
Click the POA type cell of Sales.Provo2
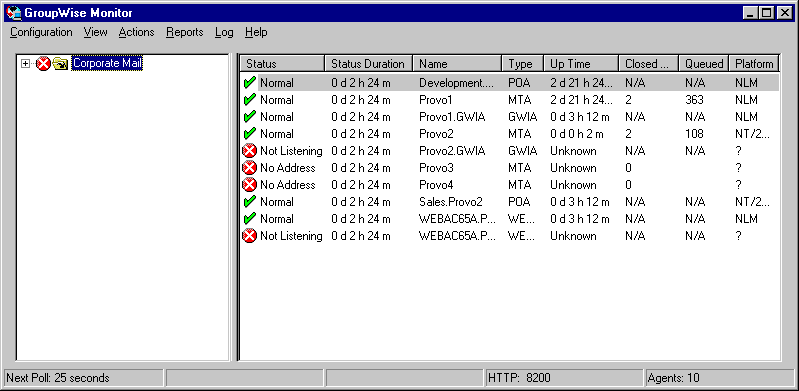519,201
